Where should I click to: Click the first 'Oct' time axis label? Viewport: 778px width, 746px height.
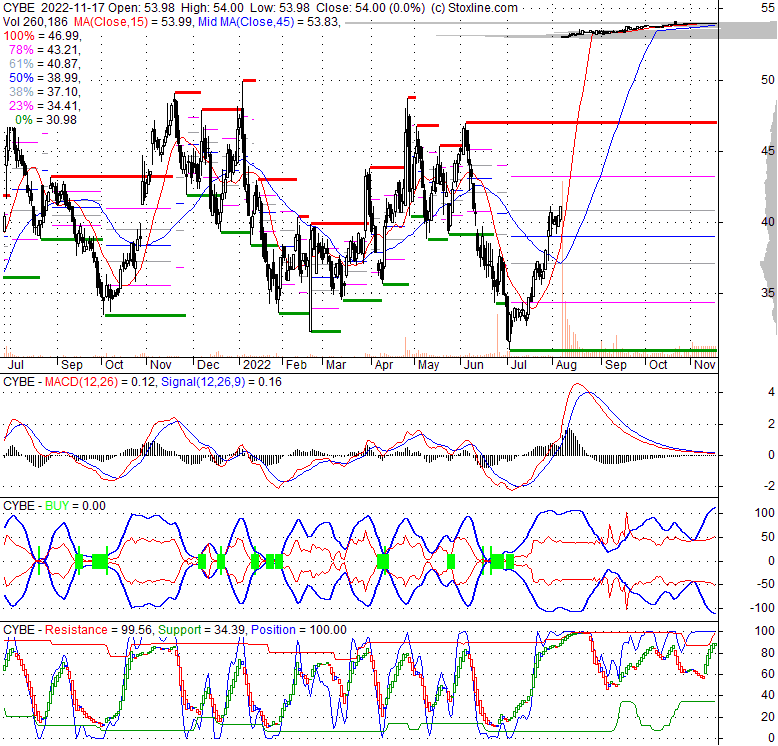click(x=114, y=365)
